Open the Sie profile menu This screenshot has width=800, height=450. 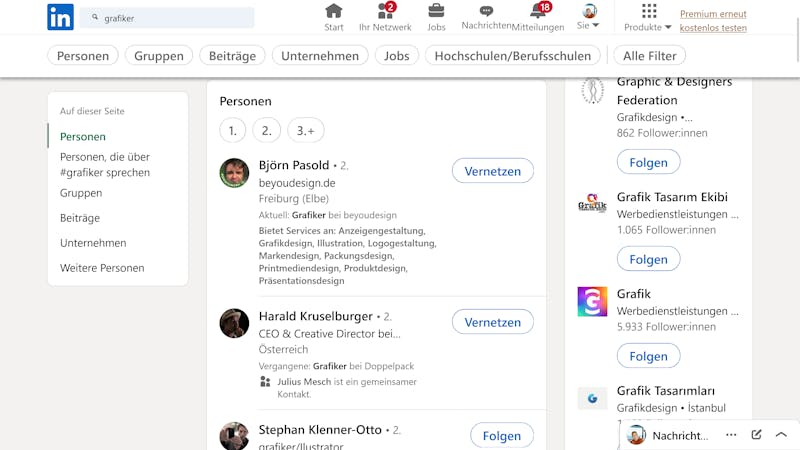pos(589,17)
